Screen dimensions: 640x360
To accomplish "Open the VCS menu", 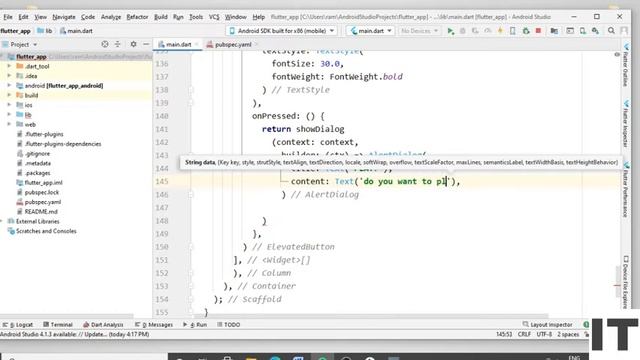I will (214, 17).
